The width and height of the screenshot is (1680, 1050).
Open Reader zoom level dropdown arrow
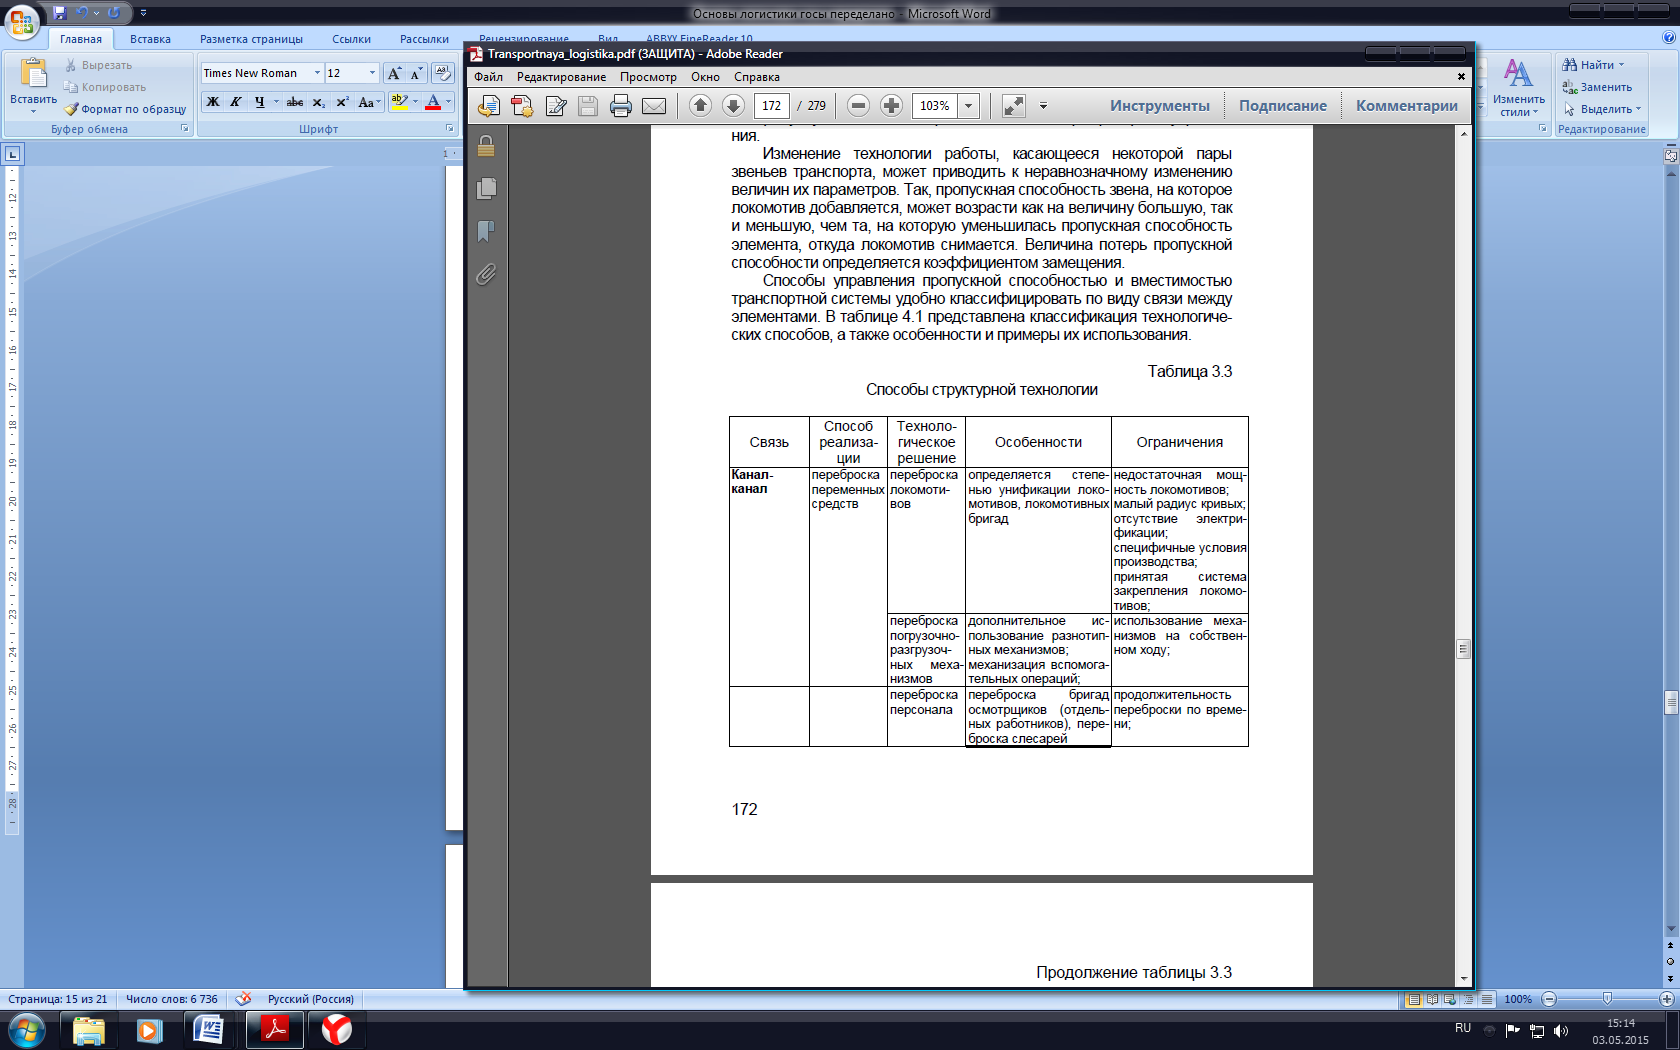[x=968, y=105]
